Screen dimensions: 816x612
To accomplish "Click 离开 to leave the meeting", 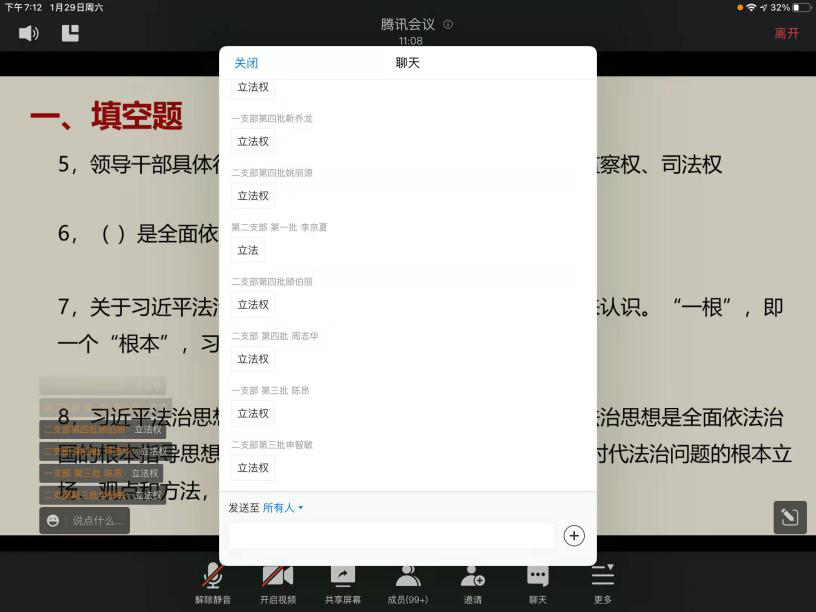I will click(787, 33).
